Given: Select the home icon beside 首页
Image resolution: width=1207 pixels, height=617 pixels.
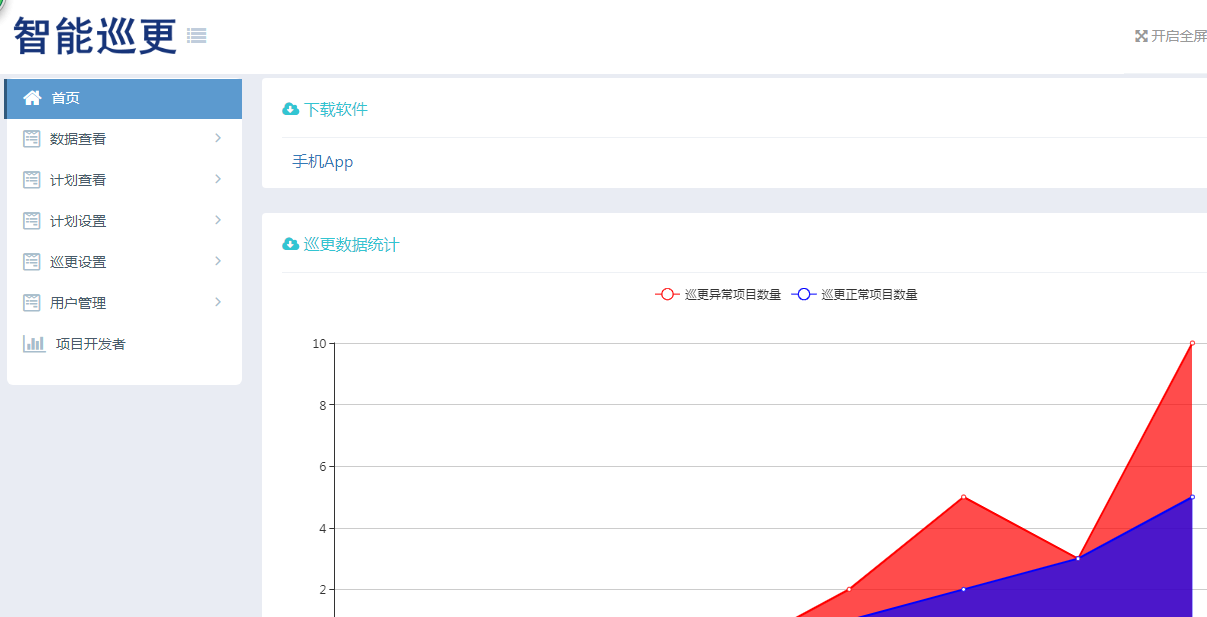Looking at the screenshot, I should pos(32,98).
